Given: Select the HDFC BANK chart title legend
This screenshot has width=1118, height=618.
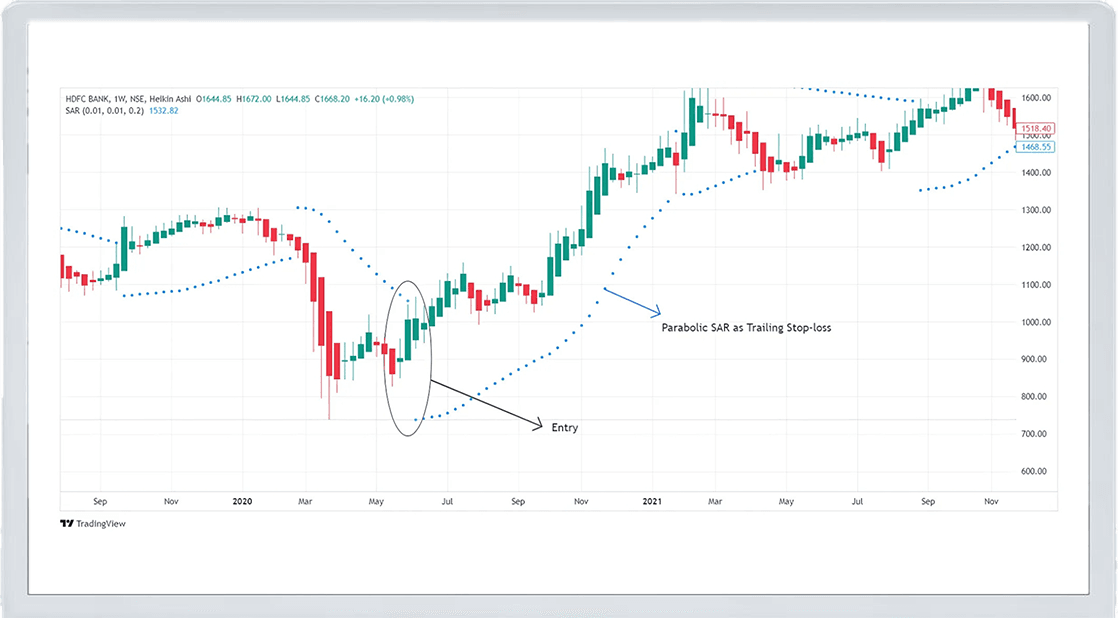Looking at the screenshot, I should click(127, 99).
